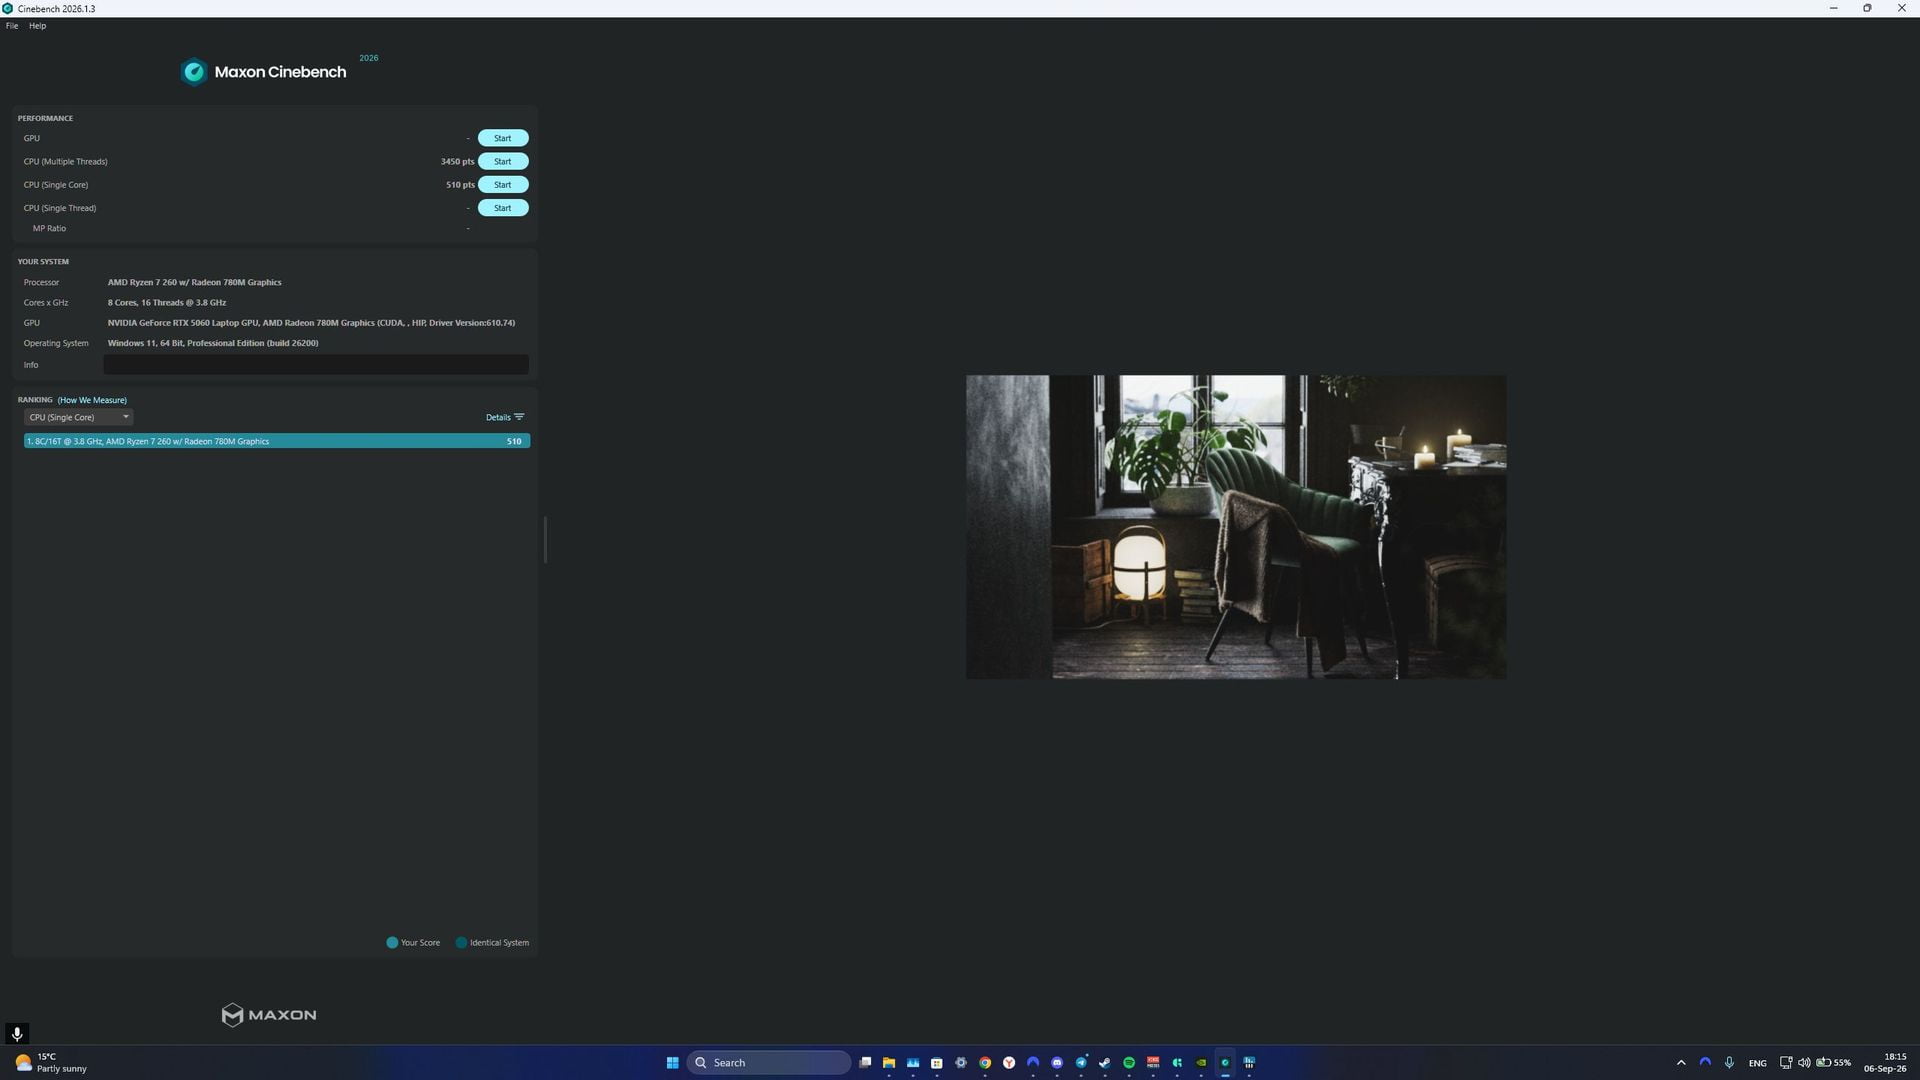Start the CPU Single Thread test

coord(502,208)
